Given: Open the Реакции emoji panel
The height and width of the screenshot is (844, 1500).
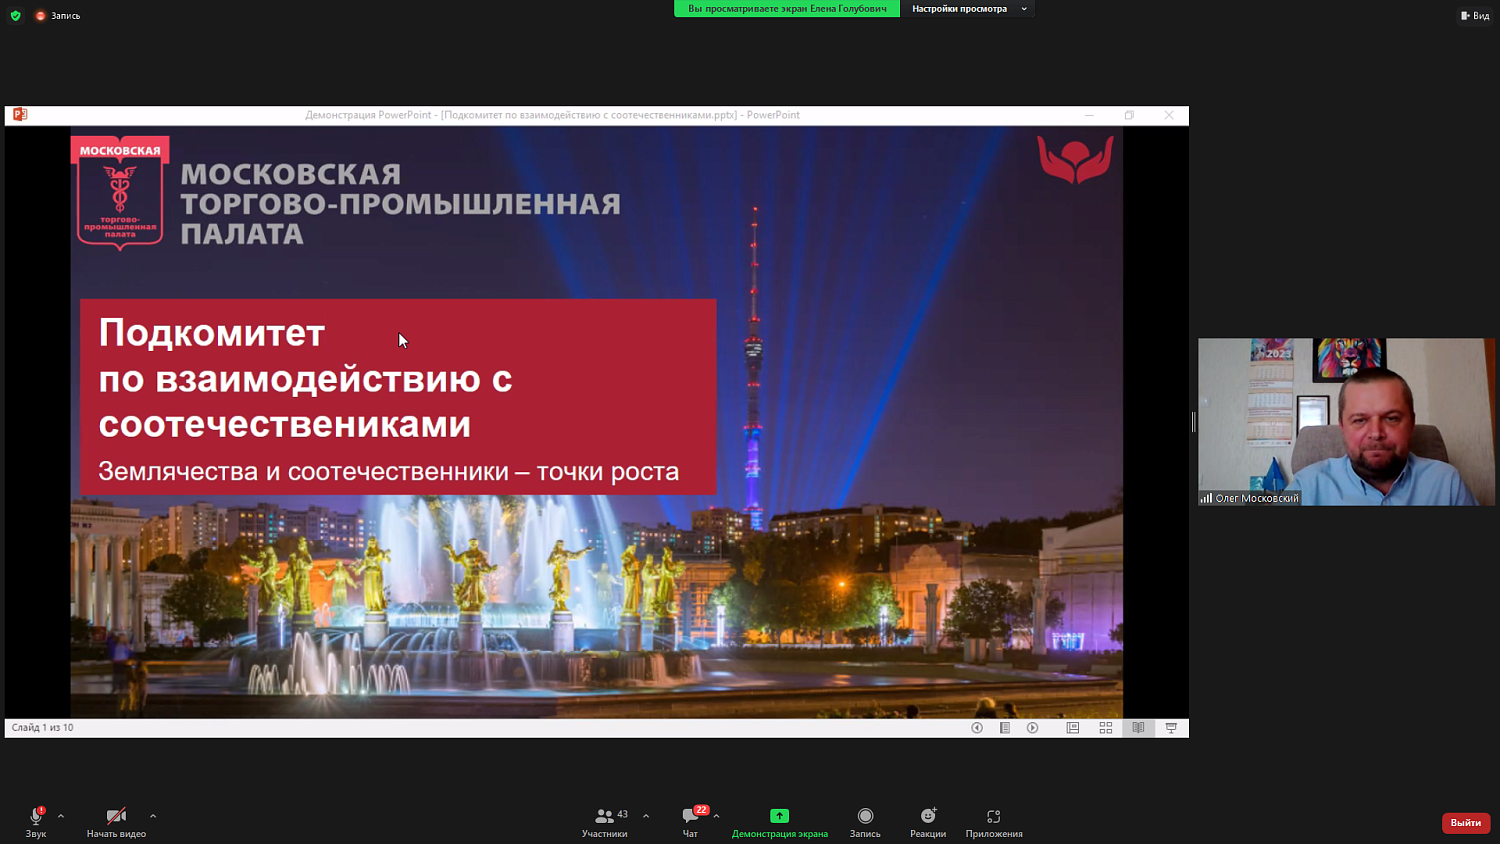Looking at the screenshot, I should point(926,822).
